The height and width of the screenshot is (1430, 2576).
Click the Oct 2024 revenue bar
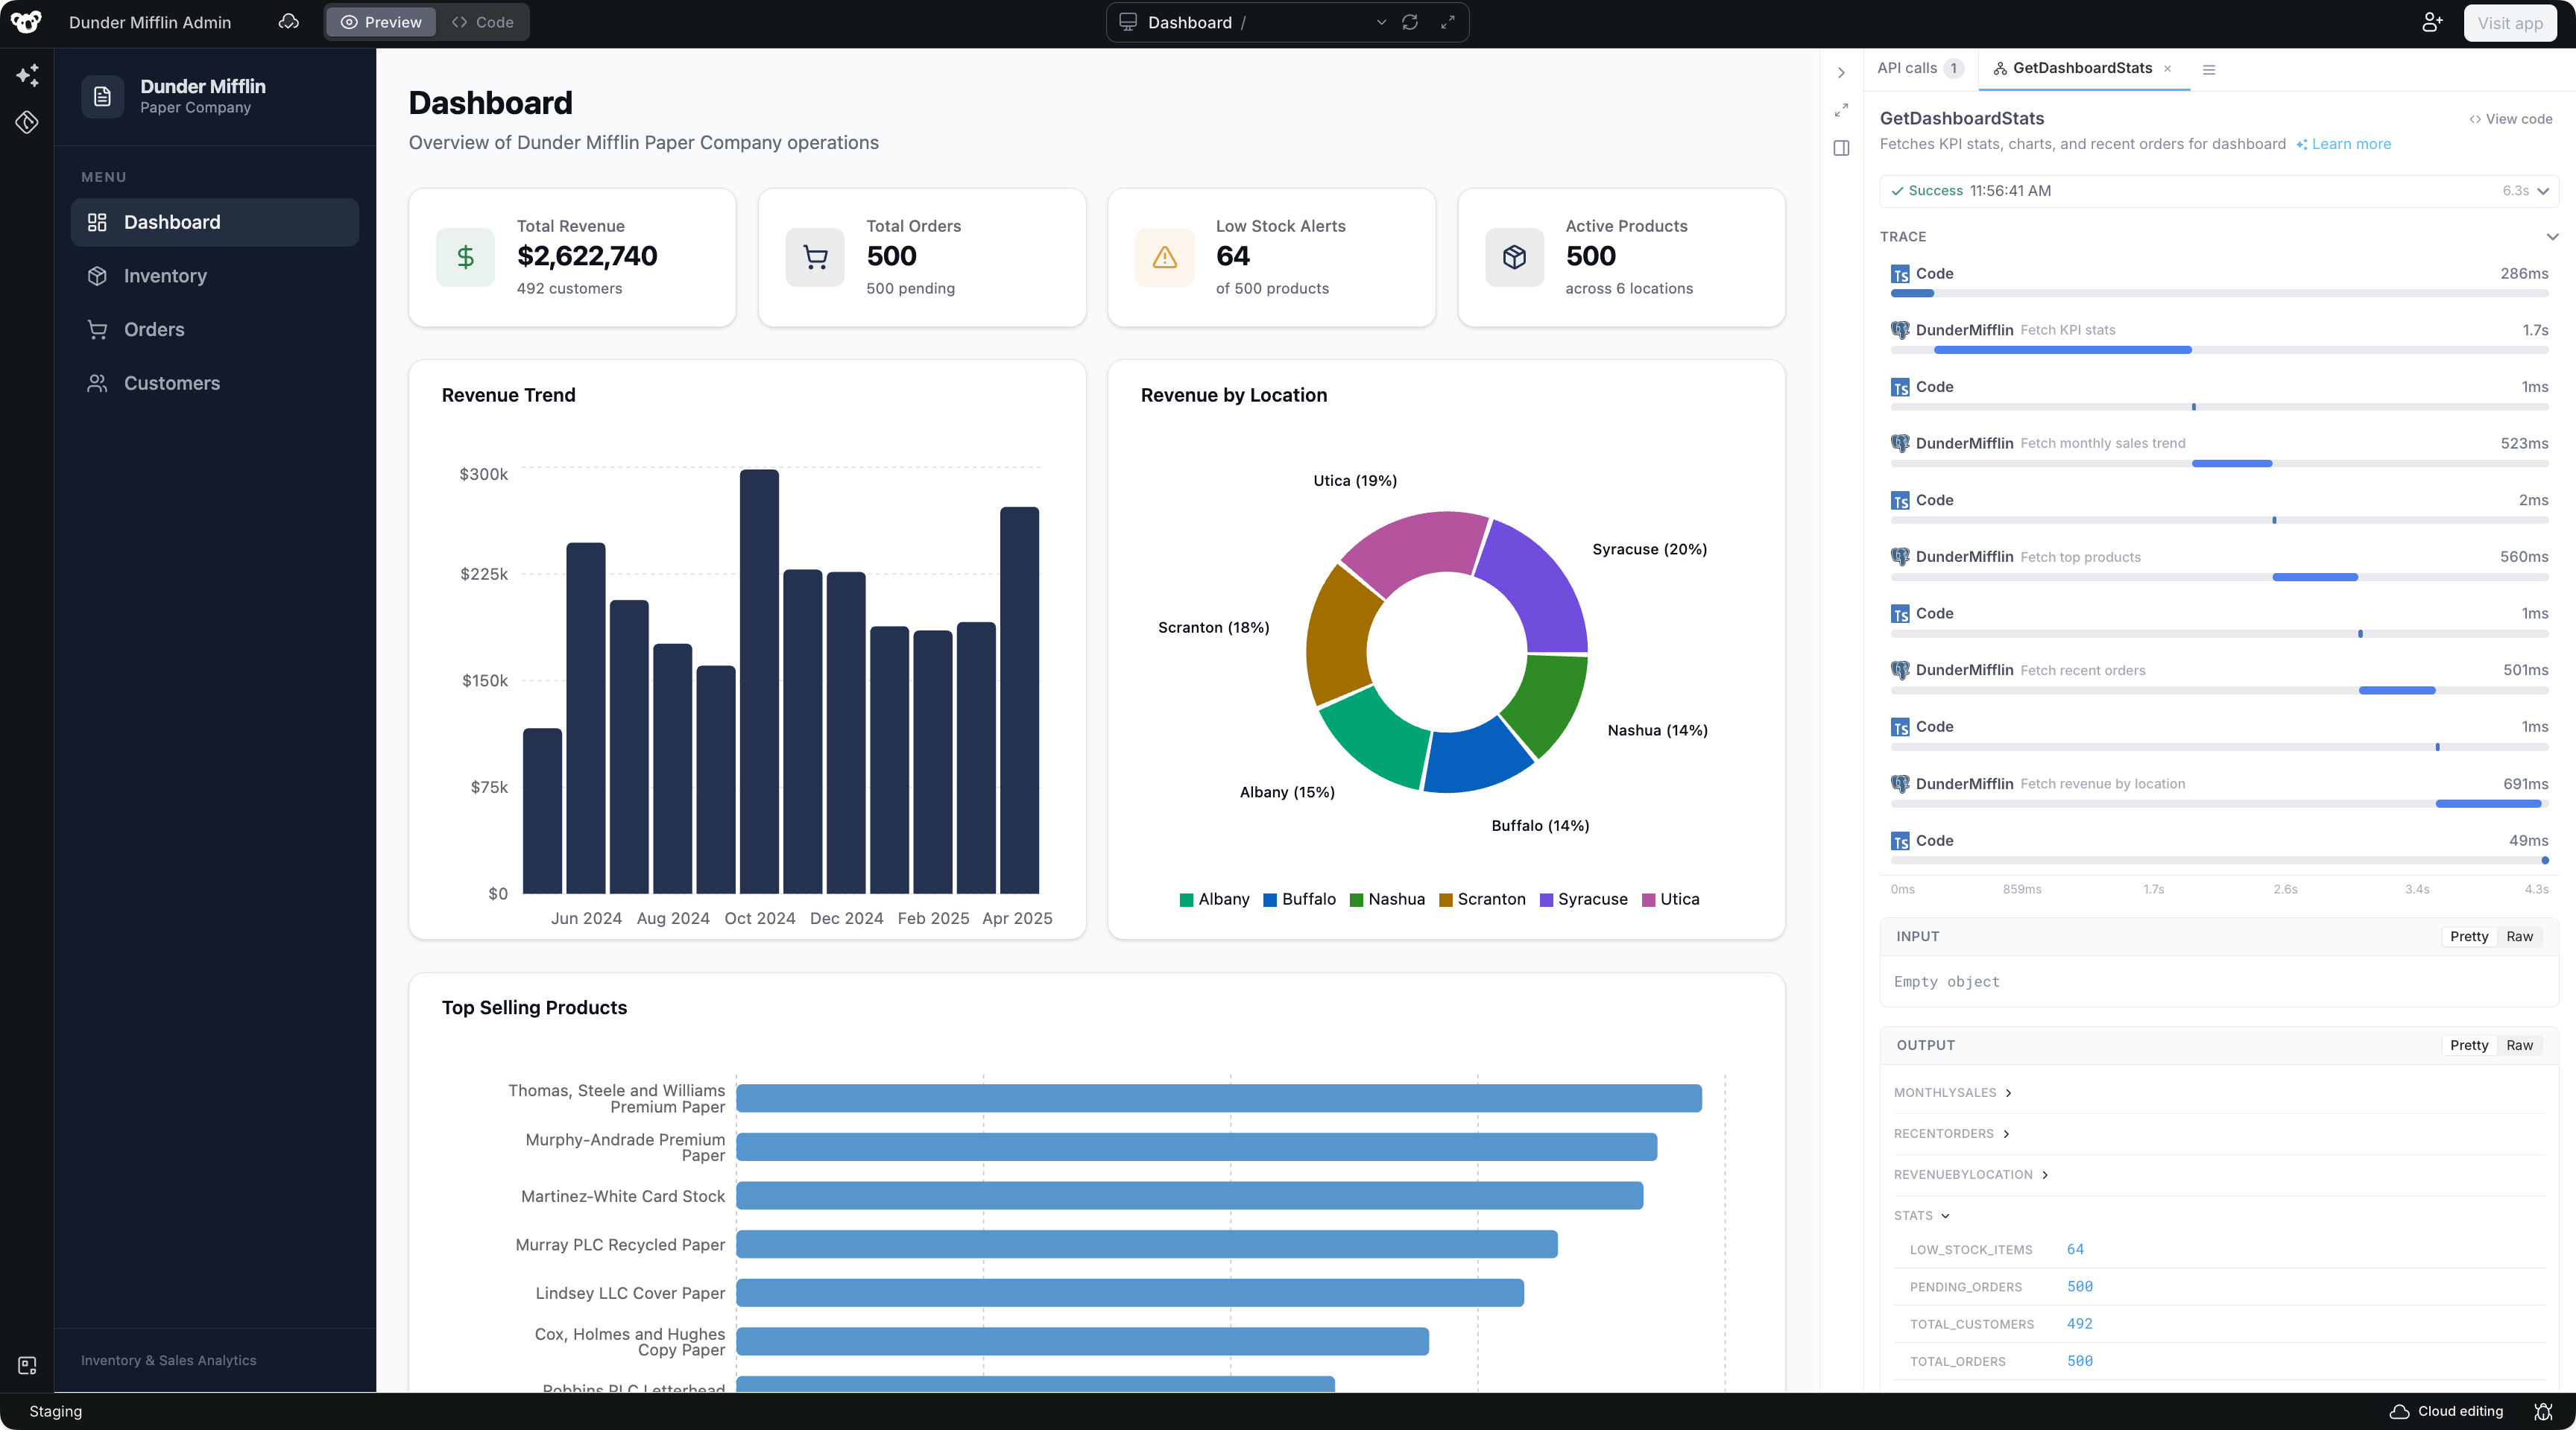click(760, 681)
